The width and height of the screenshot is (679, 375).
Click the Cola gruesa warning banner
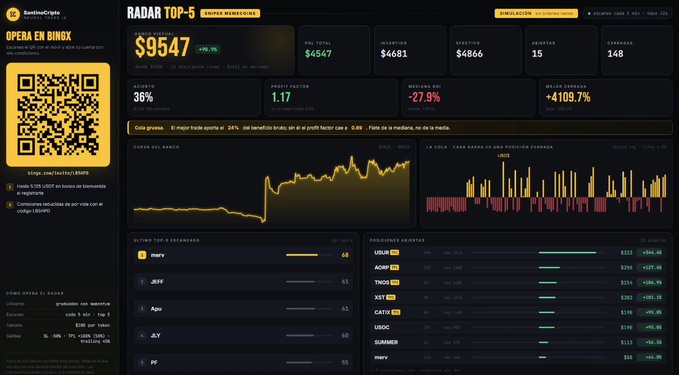point(400,128)
